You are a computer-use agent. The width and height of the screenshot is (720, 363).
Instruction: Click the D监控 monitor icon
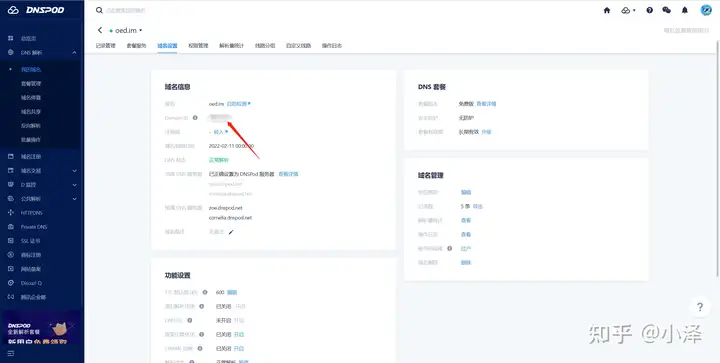11,184
